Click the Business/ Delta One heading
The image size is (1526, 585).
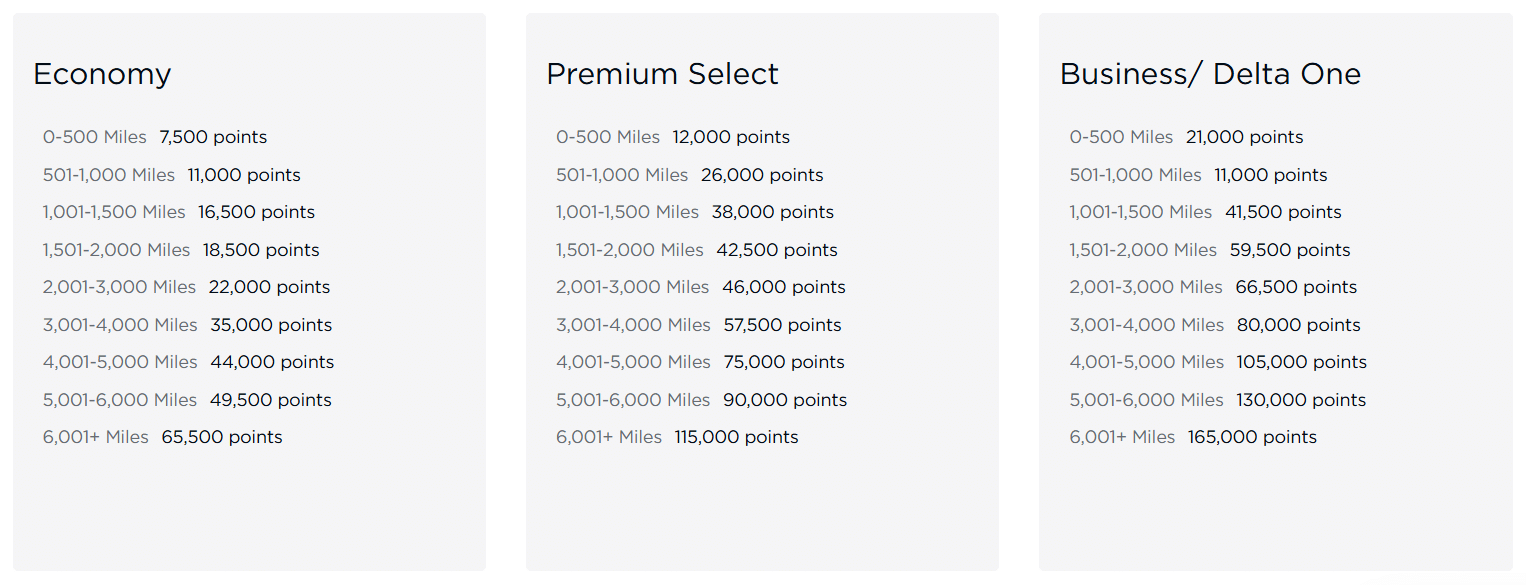click(x=1210, y=74)
